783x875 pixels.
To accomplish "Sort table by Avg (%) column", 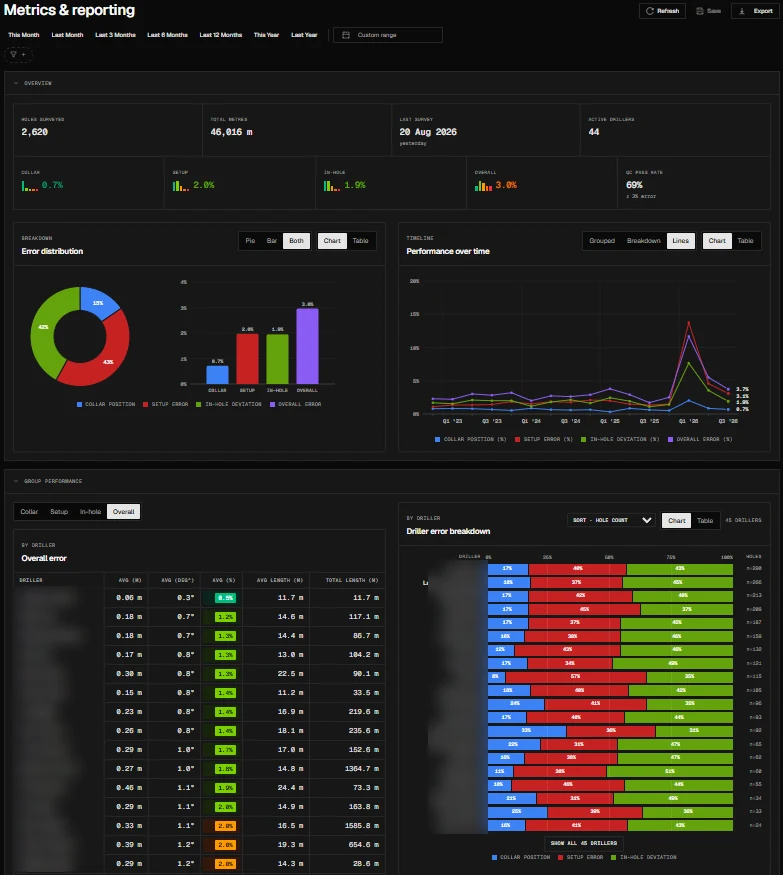I will [x=224, y=580].
